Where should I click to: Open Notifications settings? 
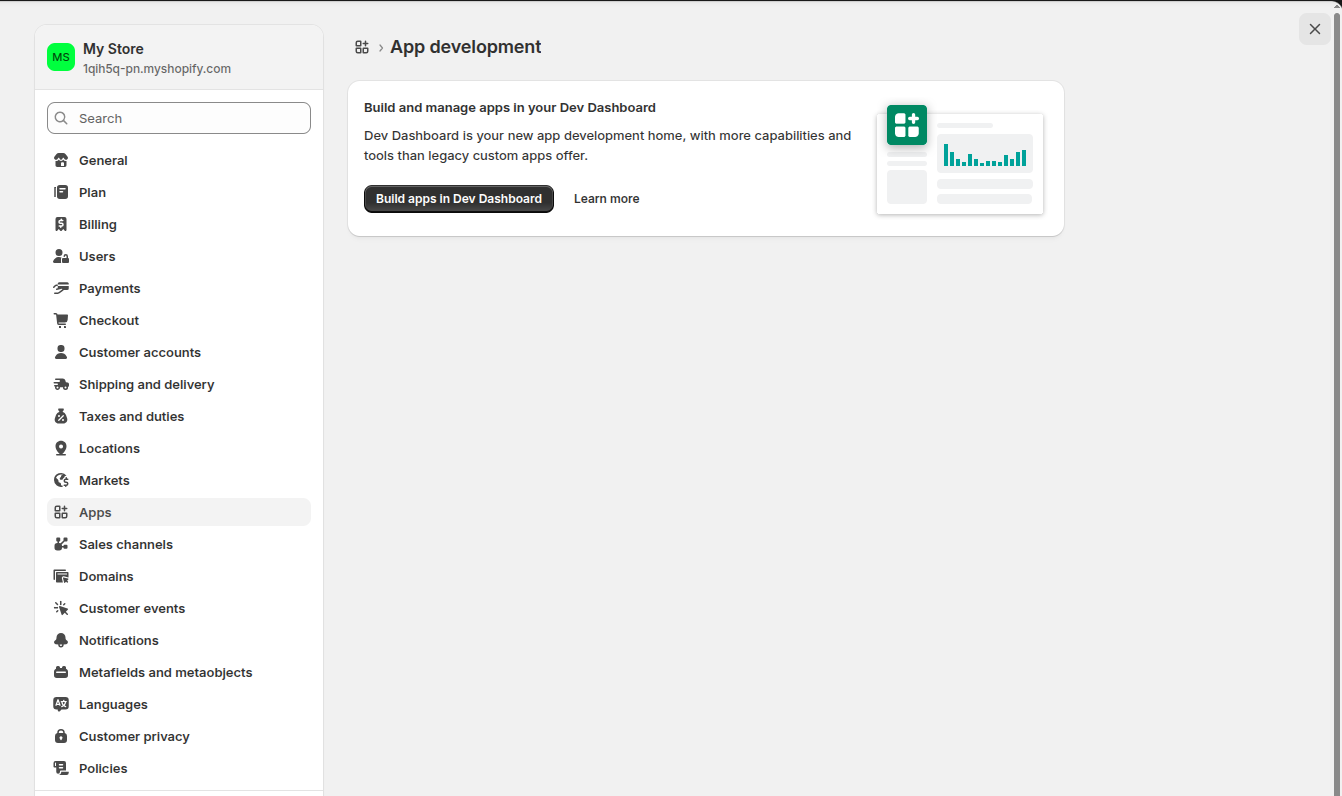click(x=179, y=640)
